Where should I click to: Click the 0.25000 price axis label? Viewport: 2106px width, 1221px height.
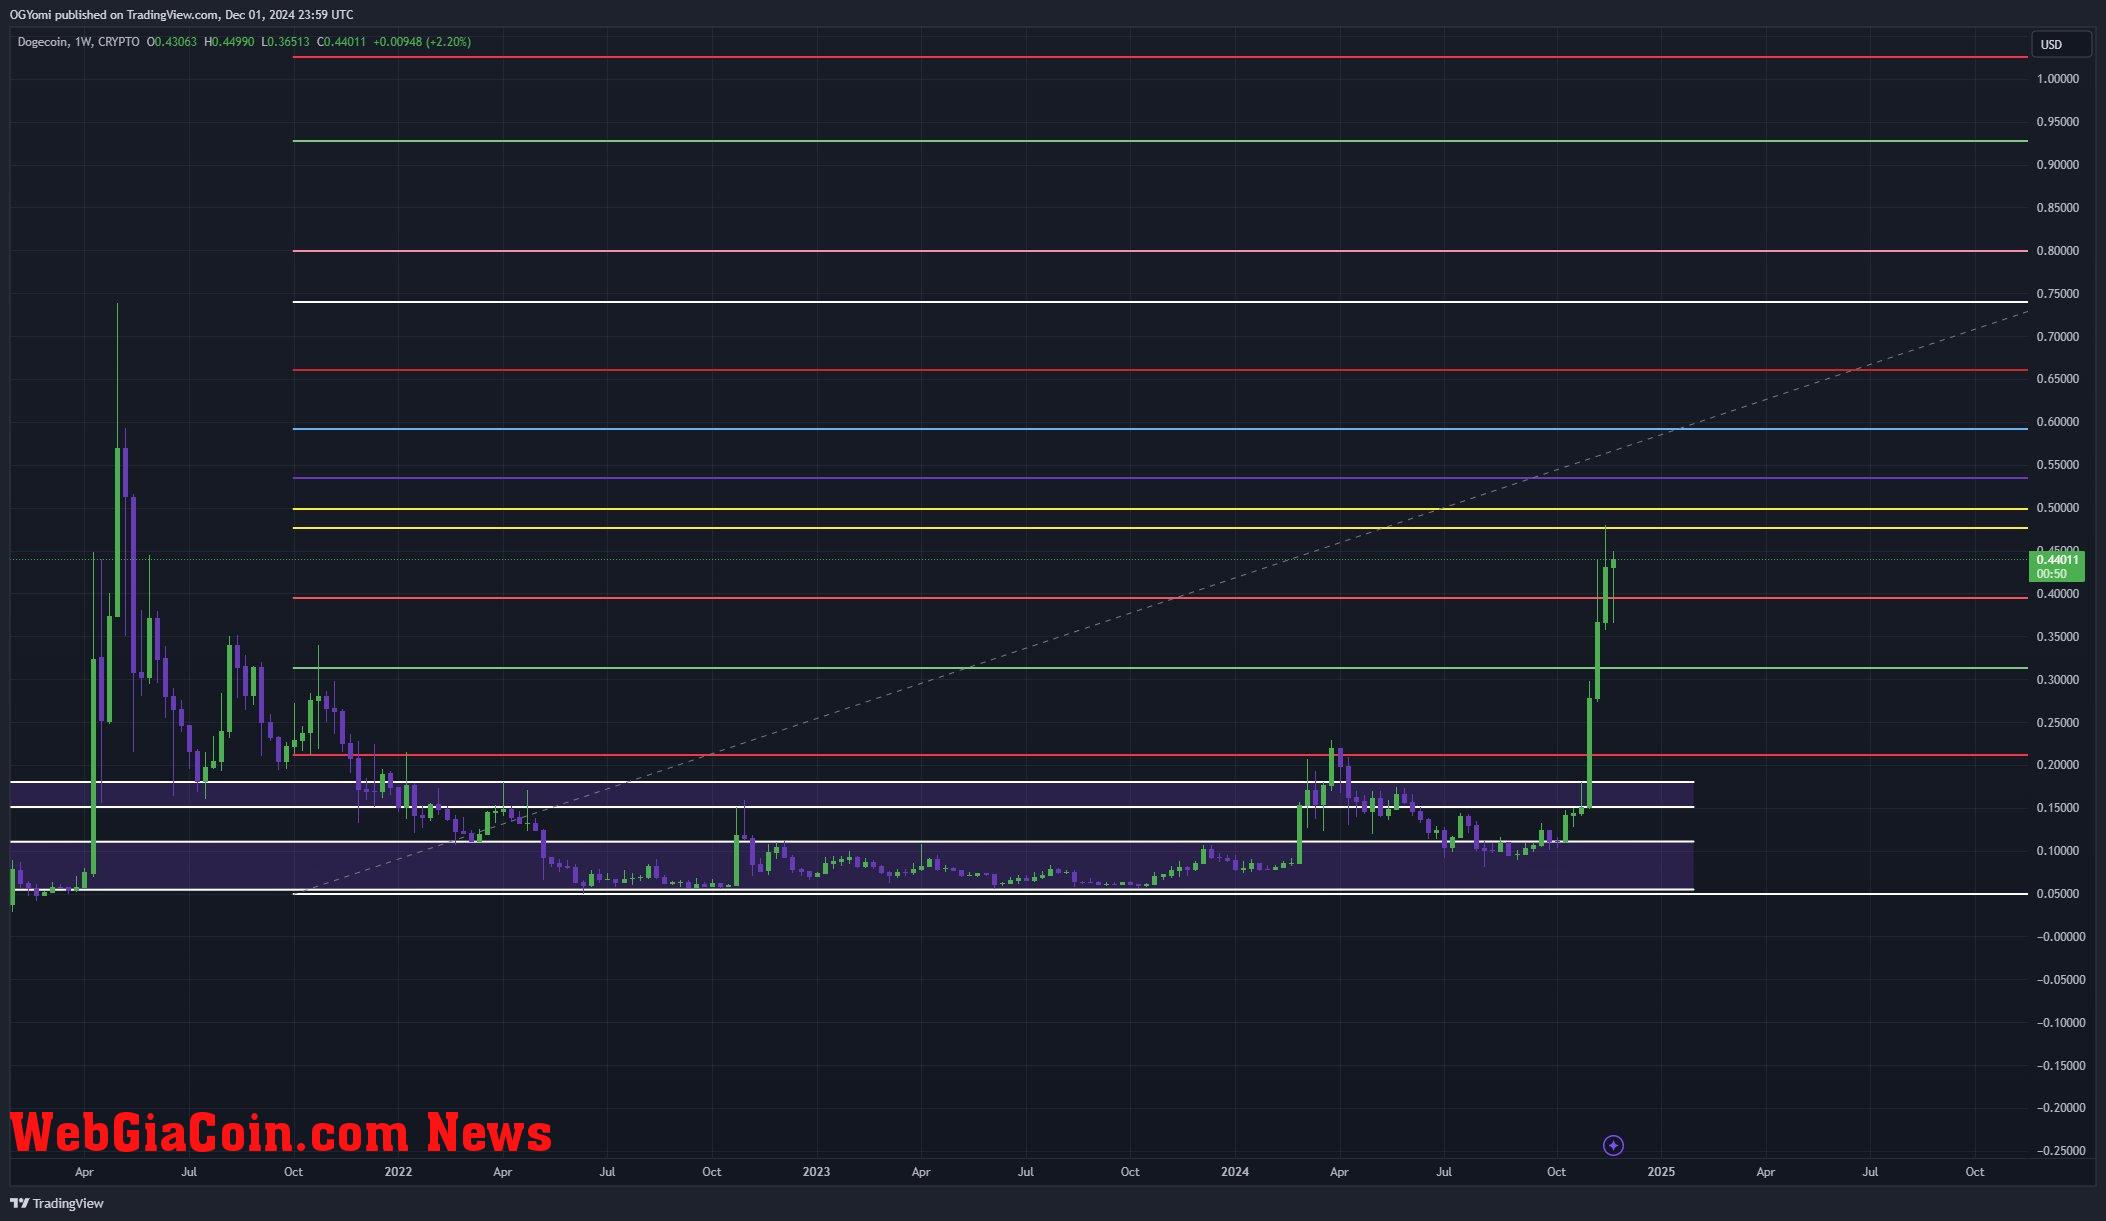pos(2058,723)
